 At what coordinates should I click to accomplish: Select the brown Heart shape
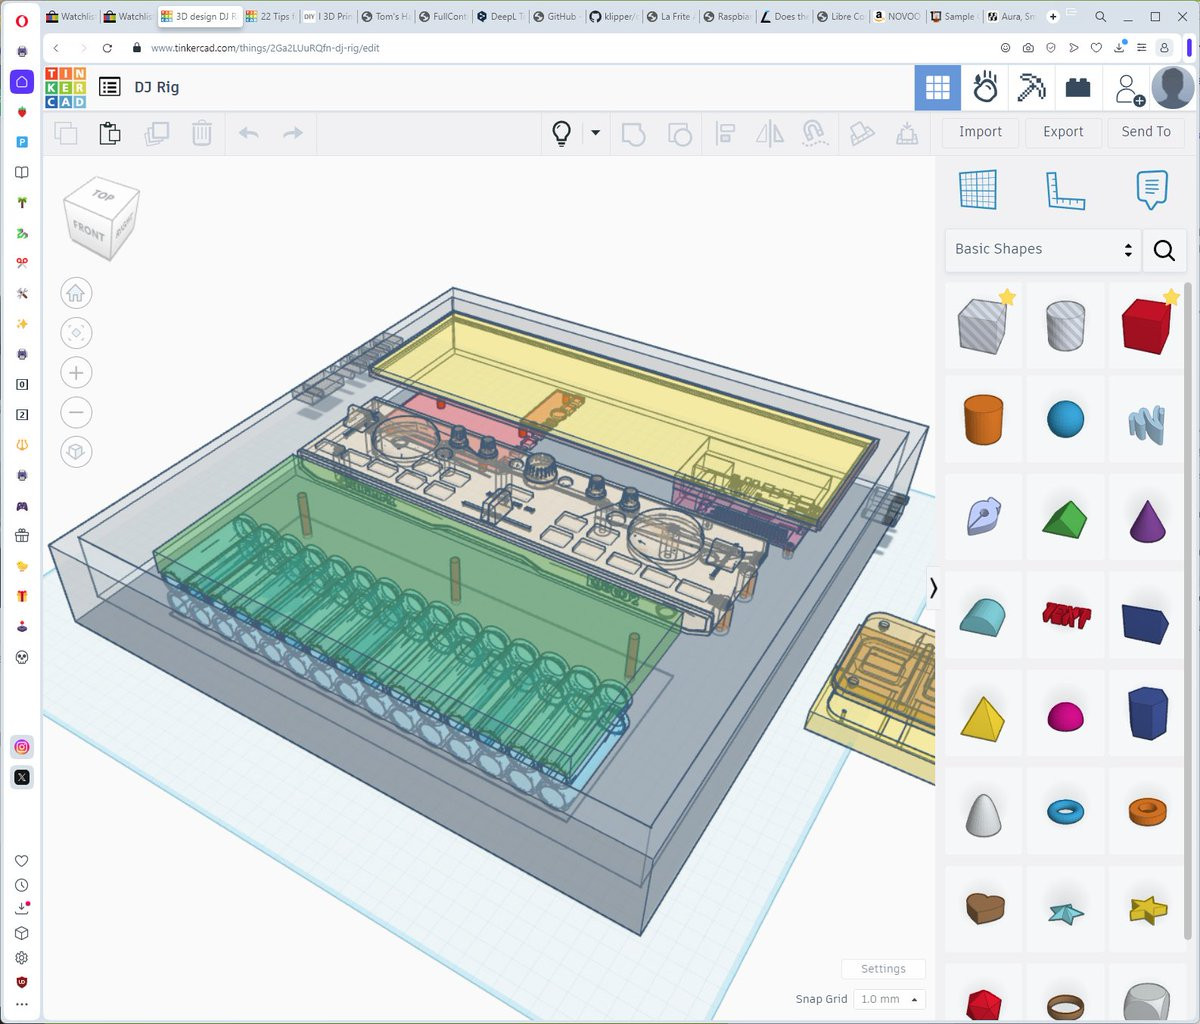pyautogui.click(x=983, y=908)
